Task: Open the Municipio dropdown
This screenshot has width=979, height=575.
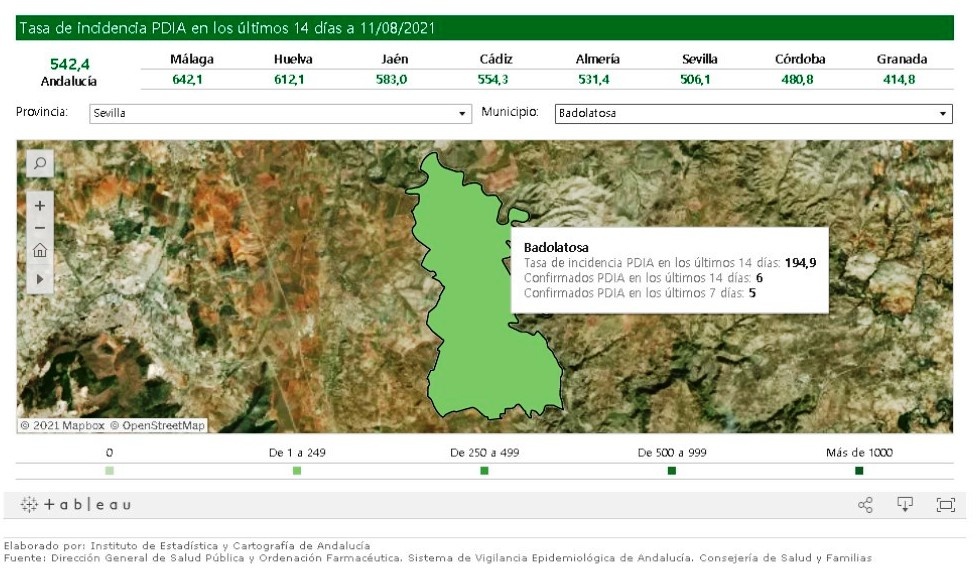Action: click(x=753, y=114)
